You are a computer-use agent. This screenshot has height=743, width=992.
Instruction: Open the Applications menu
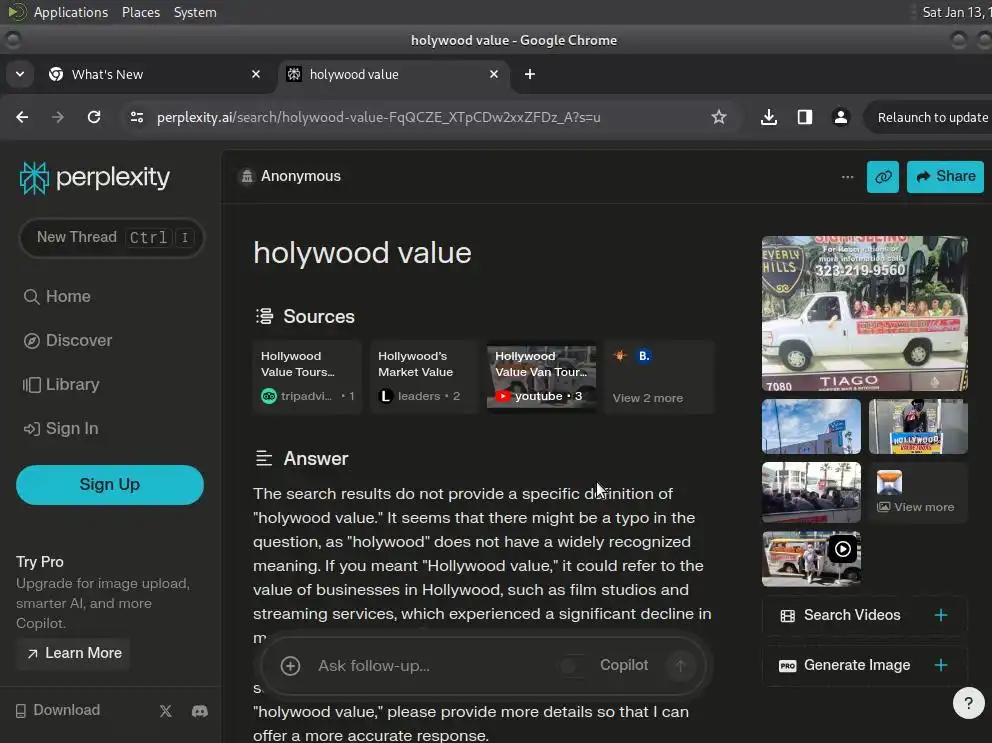click(x=70, y=12)
